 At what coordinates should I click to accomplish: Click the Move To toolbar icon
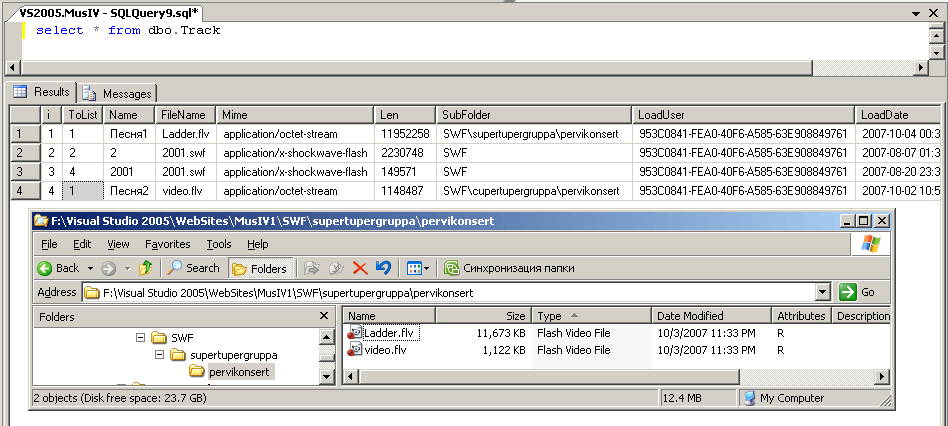coord(312,268)
